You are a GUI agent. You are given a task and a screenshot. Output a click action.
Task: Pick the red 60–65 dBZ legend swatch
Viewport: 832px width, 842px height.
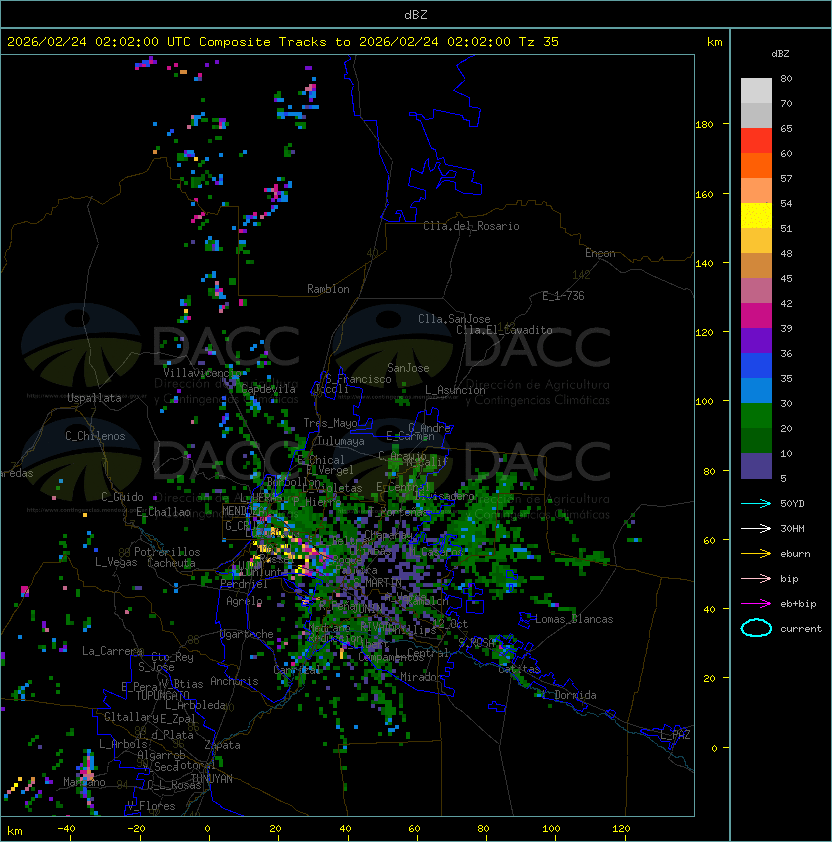pyautogui.click(x=756, y=141)
